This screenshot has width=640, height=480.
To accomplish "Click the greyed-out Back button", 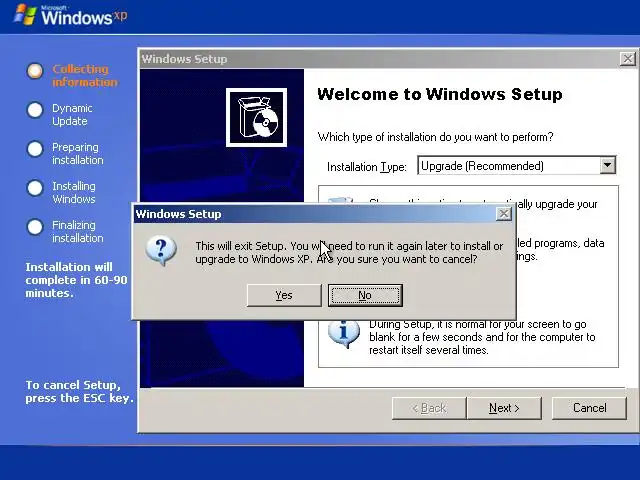I will [x=429, y=408].
